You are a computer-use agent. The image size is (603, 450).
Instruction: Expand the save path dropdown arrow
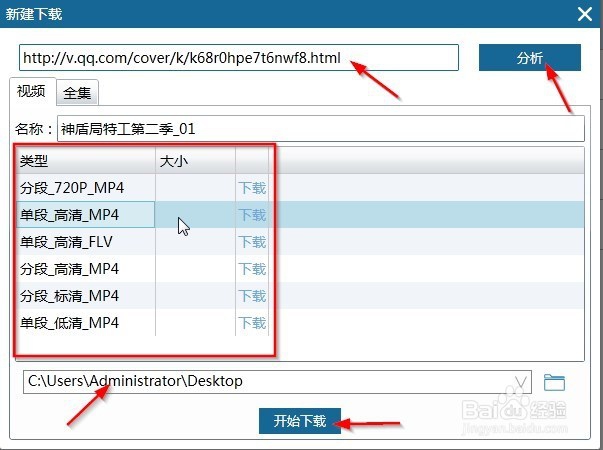click(521, 382)
